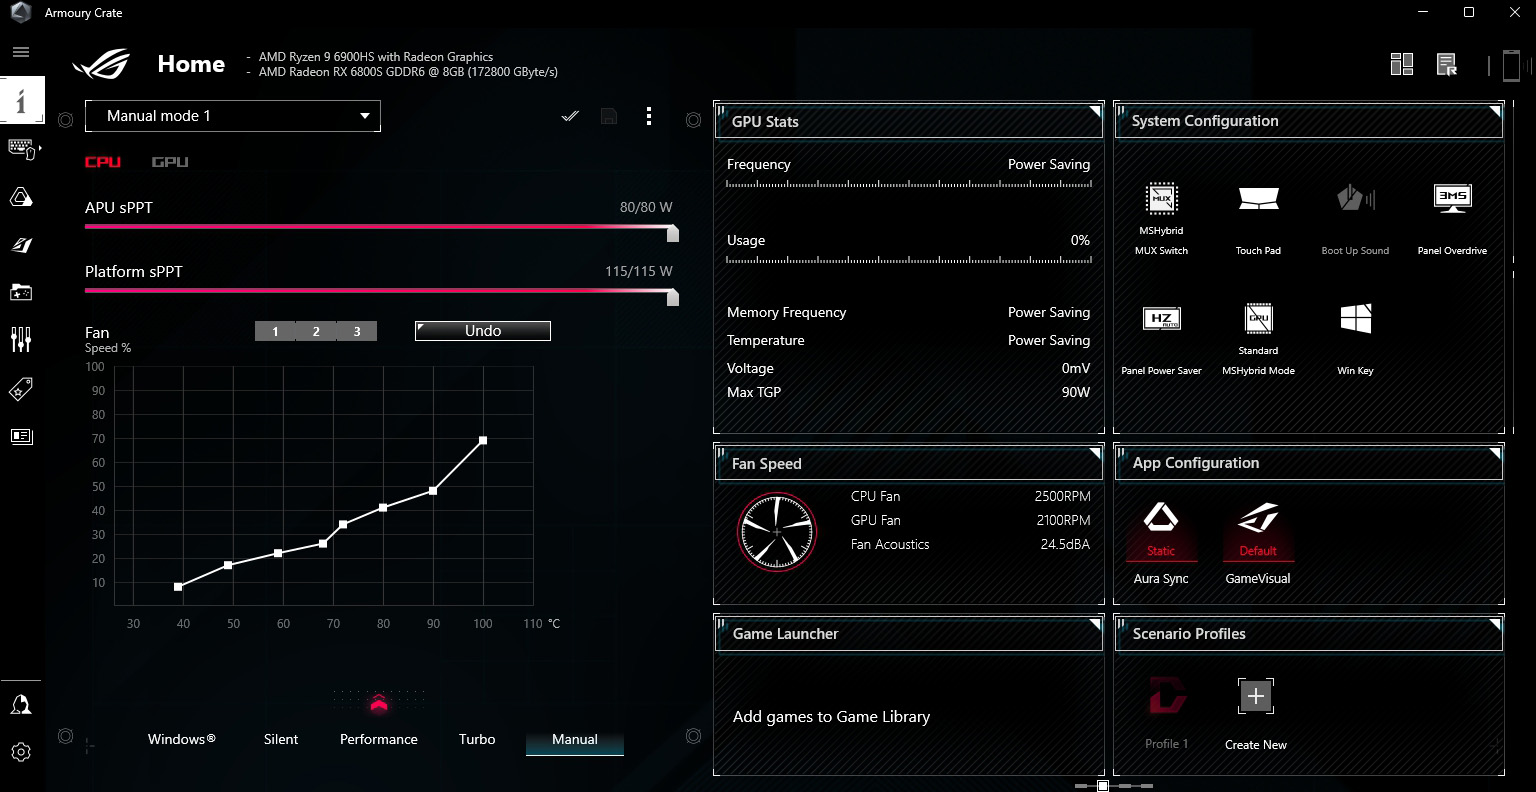Open Settings gear in sidebar
The height and width of the screenshot is (792, 1536).
pos(21,752)
